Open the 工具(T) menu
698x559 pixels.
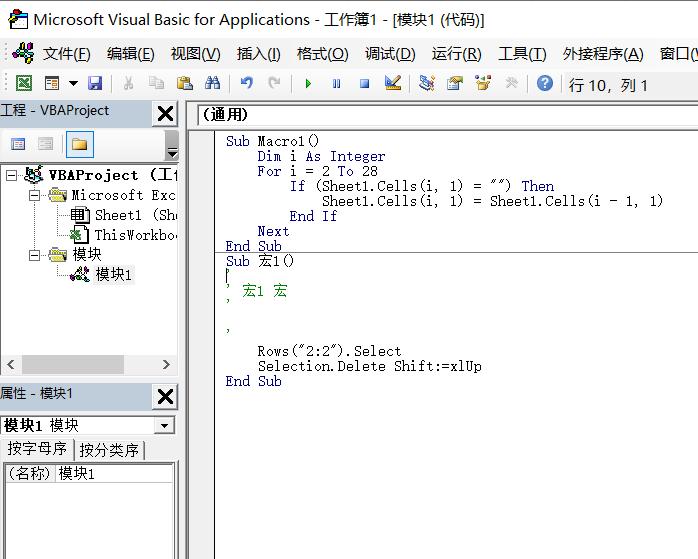pos(523,54)
